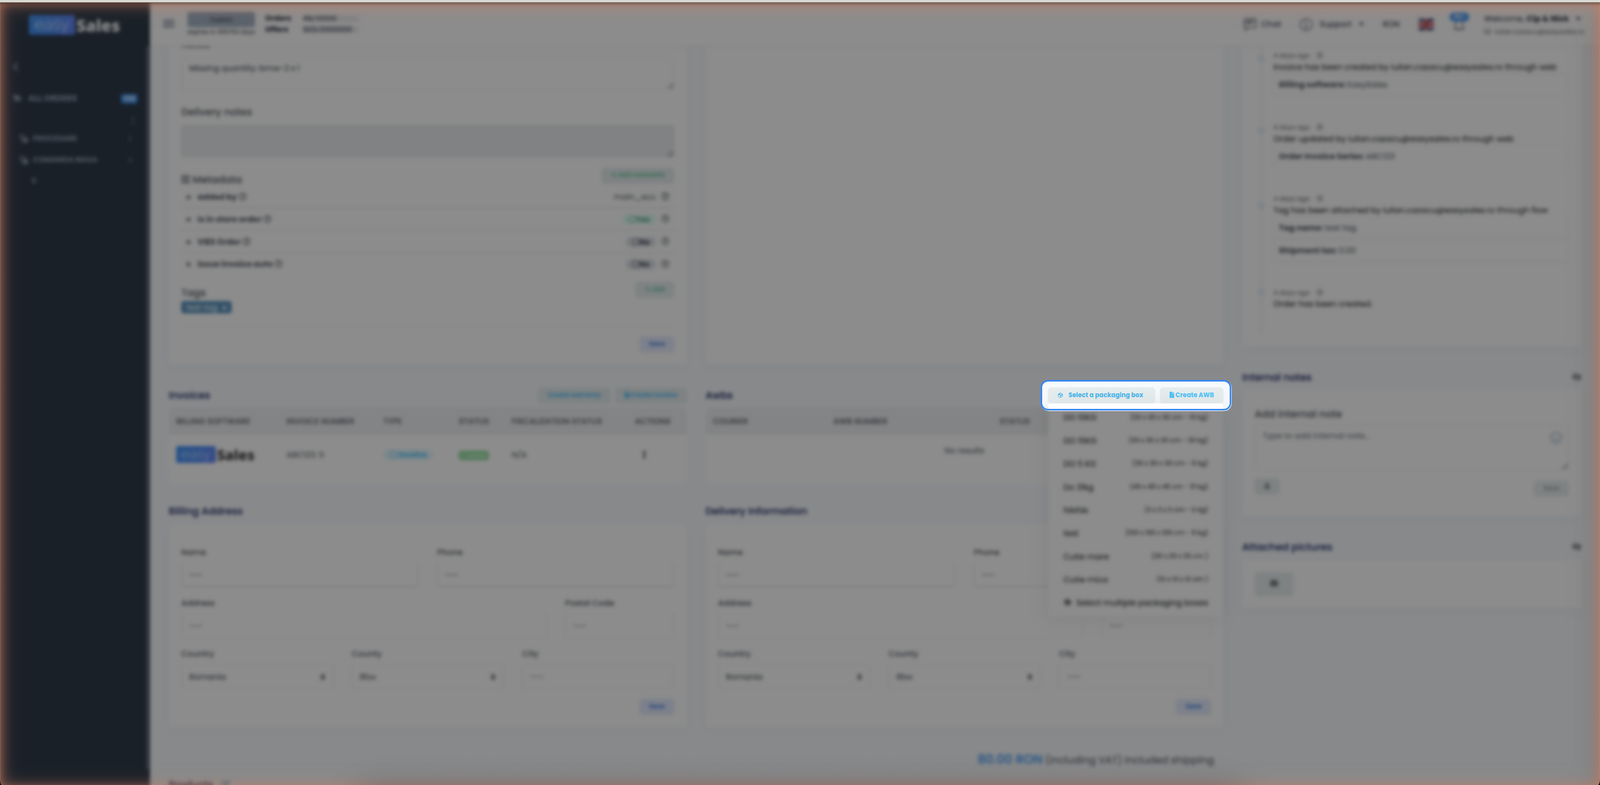Open the invoice row actions icon
Viewport: 1600px width, 785px height.
pyautogui.click(x=644, y=455)
